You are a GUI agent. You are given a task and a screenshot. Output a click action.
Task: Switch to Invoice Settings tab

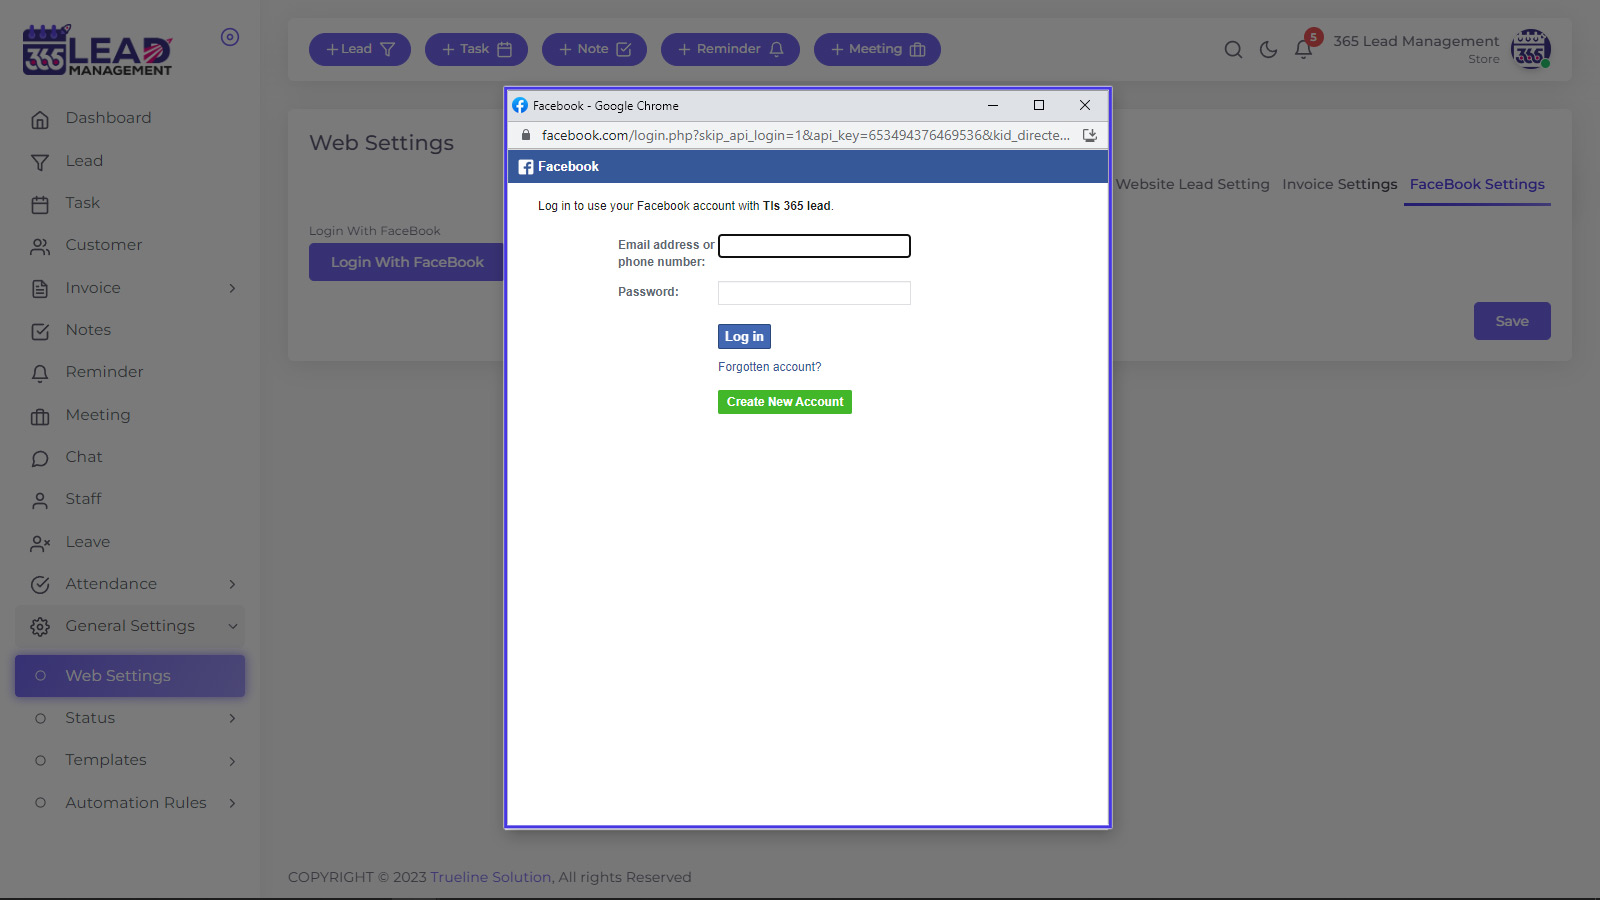[1340, 184]
